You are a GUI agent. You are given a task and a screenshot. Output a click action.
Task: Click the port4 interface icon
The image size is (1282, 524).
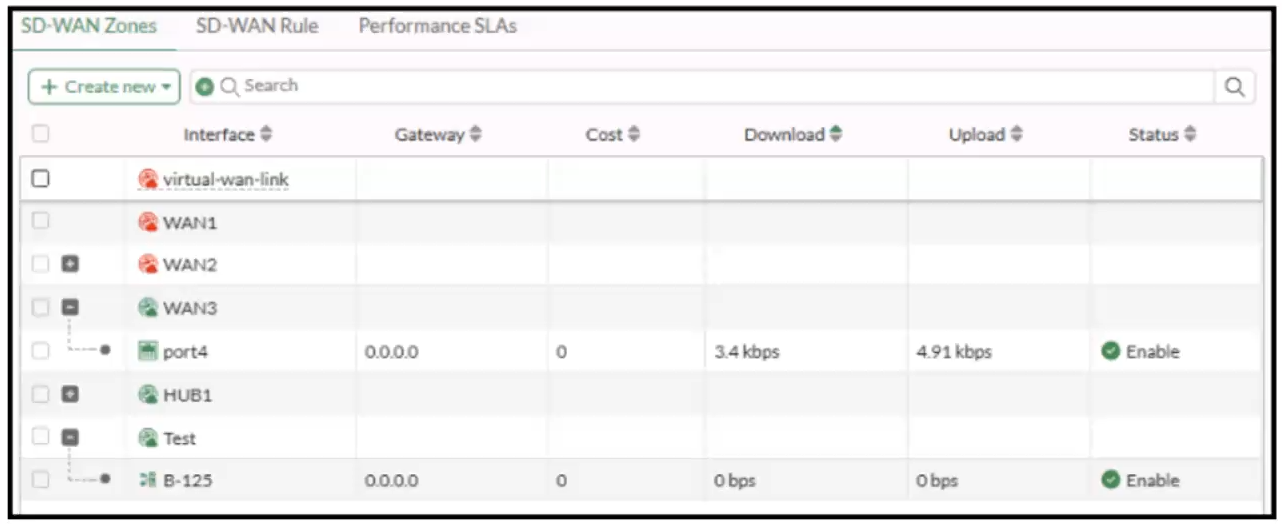click(148, 351)
